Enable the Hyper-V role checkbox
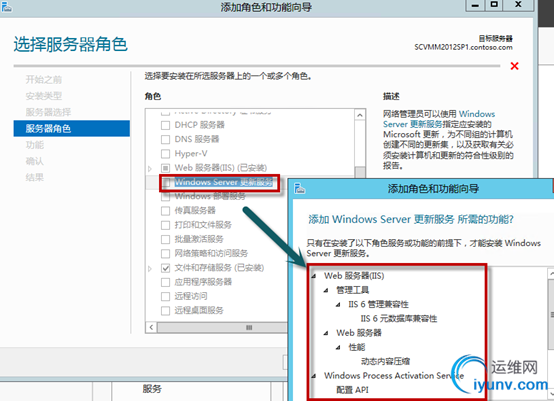 coord(165,154)
